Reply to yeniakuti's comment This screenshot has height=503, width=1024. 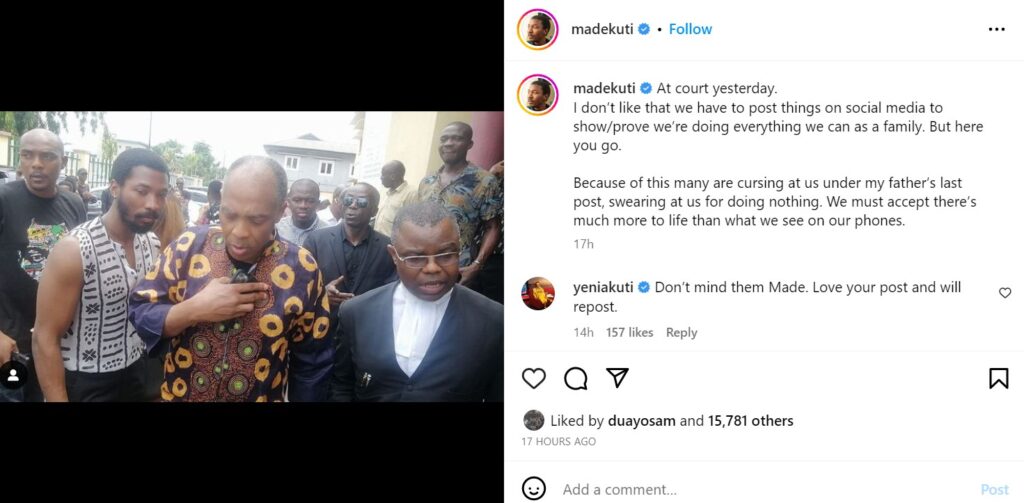click(681, 332)
